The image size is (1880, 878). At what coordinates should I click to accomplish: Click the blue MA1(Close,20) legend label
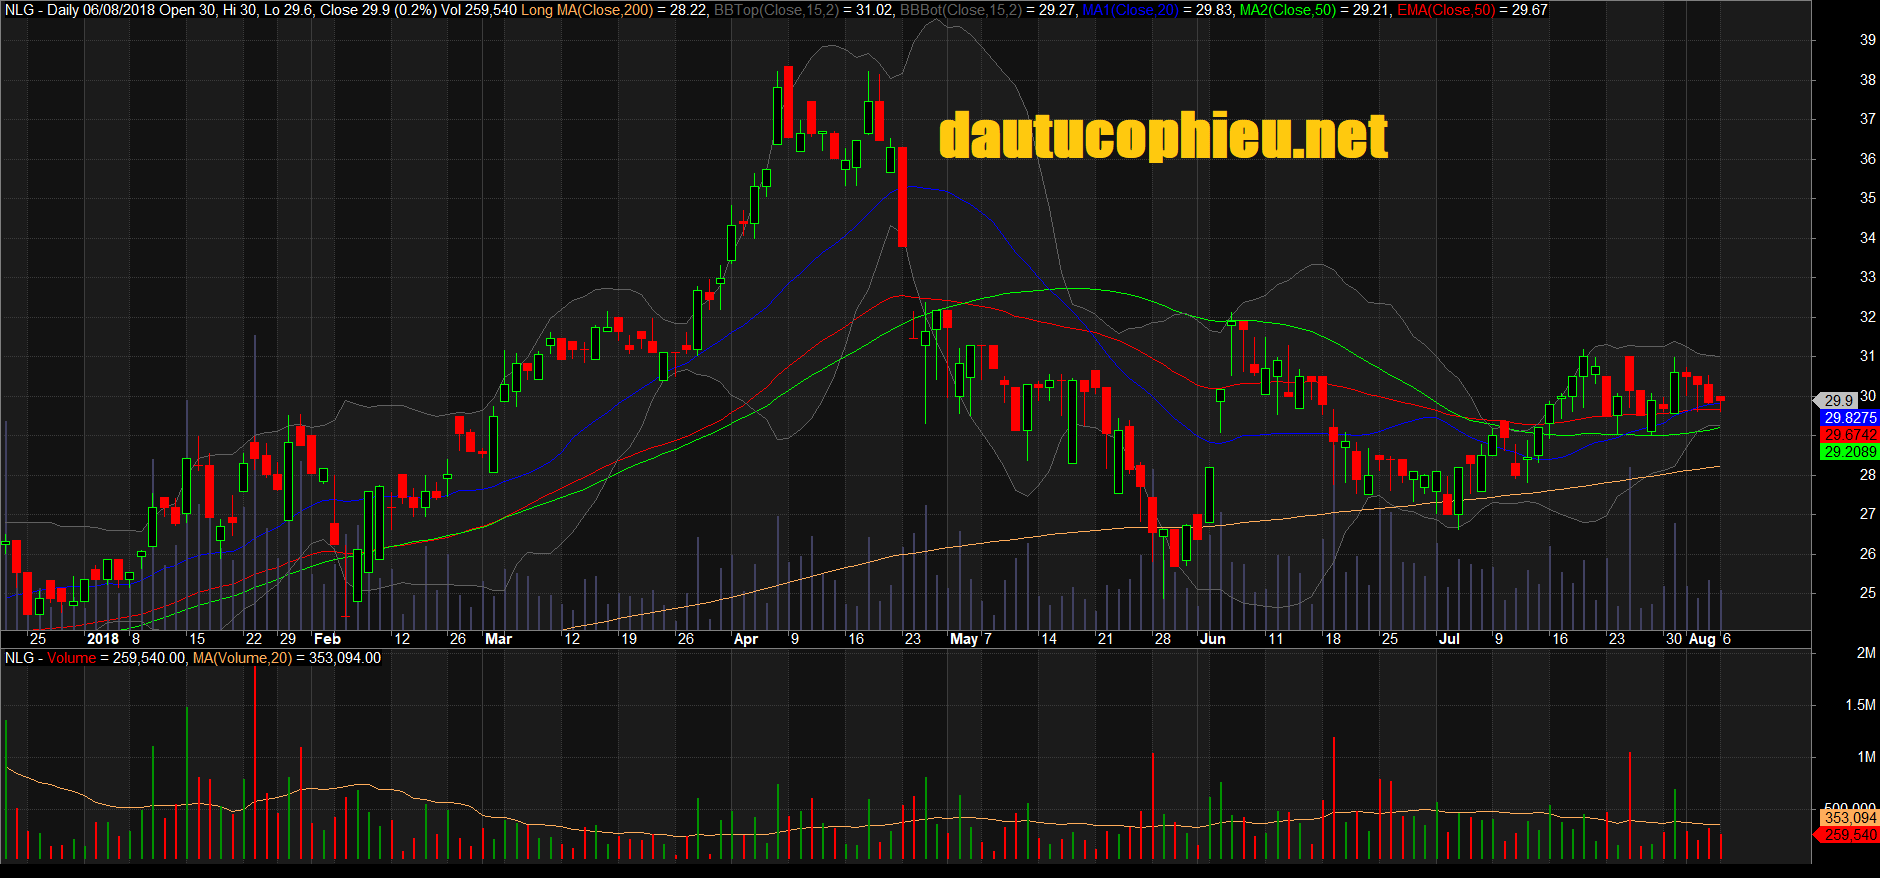1129,10
